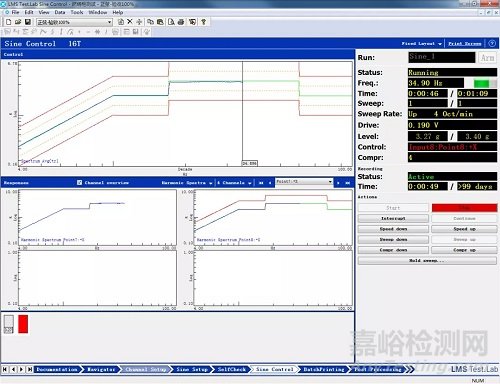Click the Print toolbar icon
Image resolution: width=500 pixels, height=384 pixels.
[x=181, y=22]
